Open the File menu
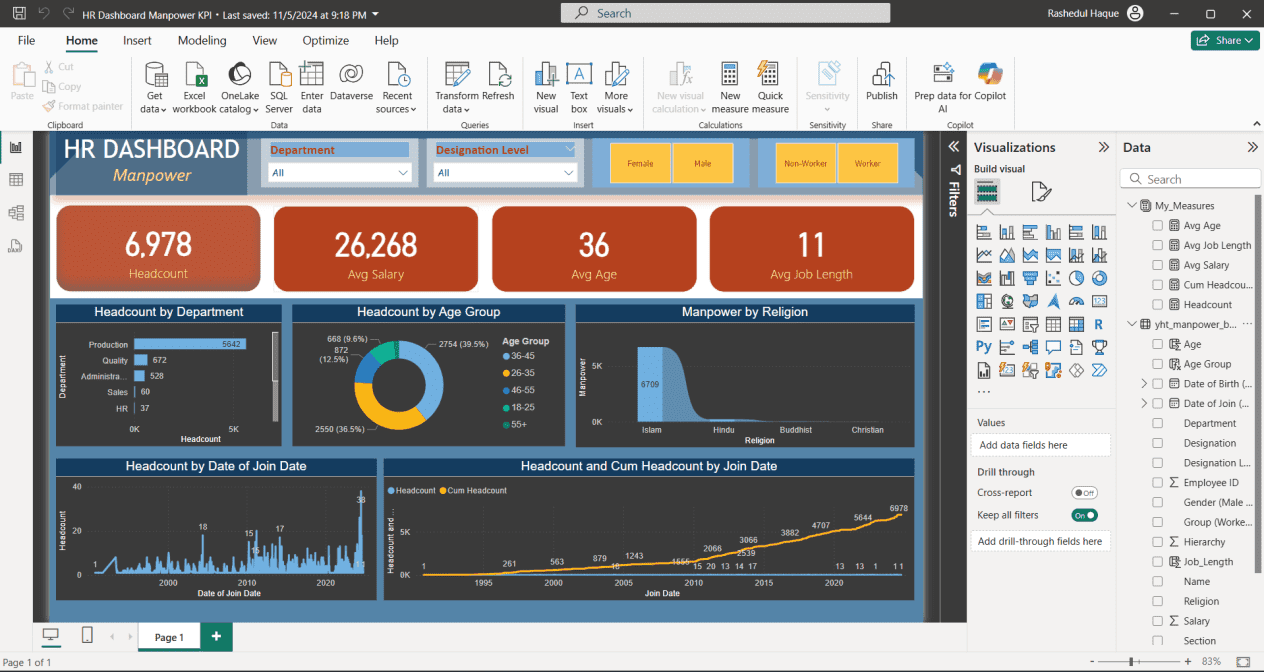This screenshot has height=672, width=1264. 26,41
